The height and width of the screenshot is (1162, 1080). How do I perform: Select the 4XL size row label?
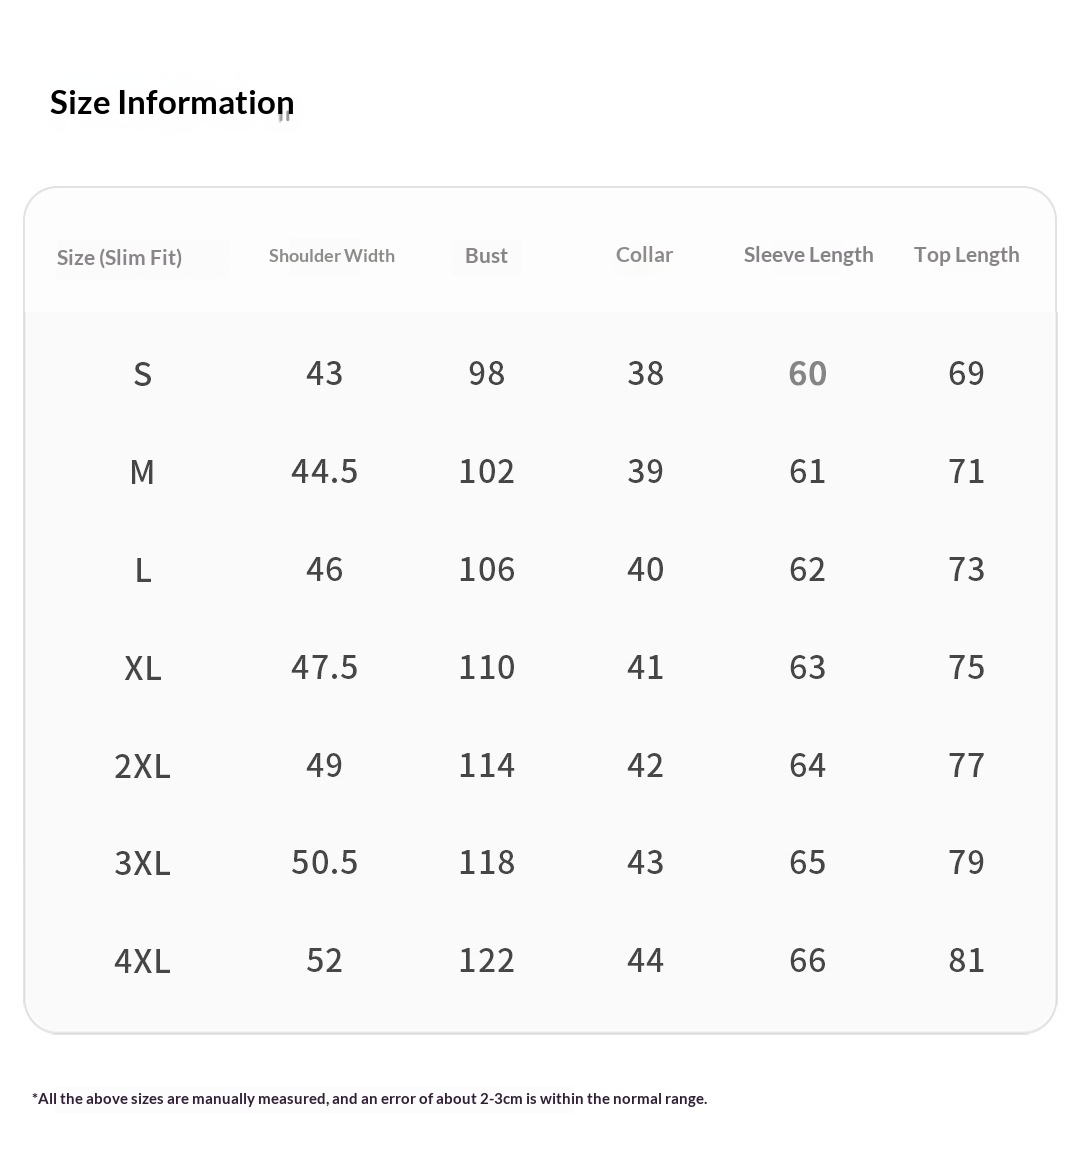click(x=142, y=961)
